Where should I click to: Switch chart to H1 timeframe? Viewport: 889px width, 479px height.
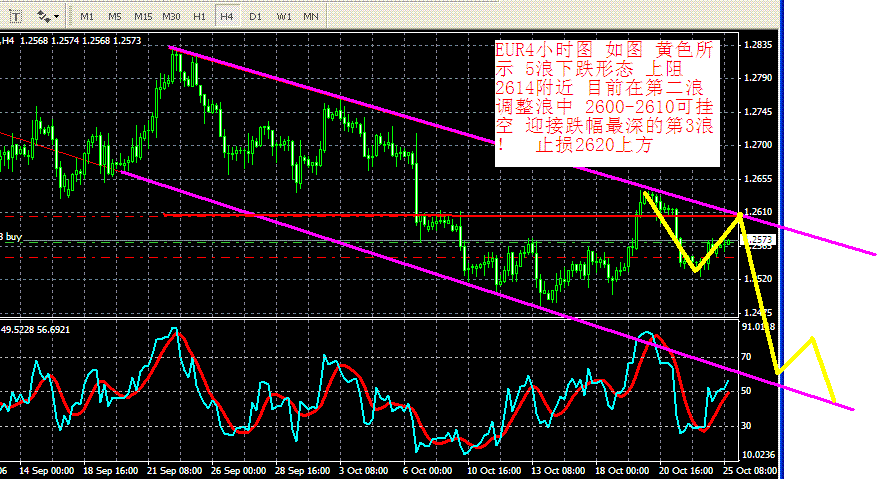(199, 16)
